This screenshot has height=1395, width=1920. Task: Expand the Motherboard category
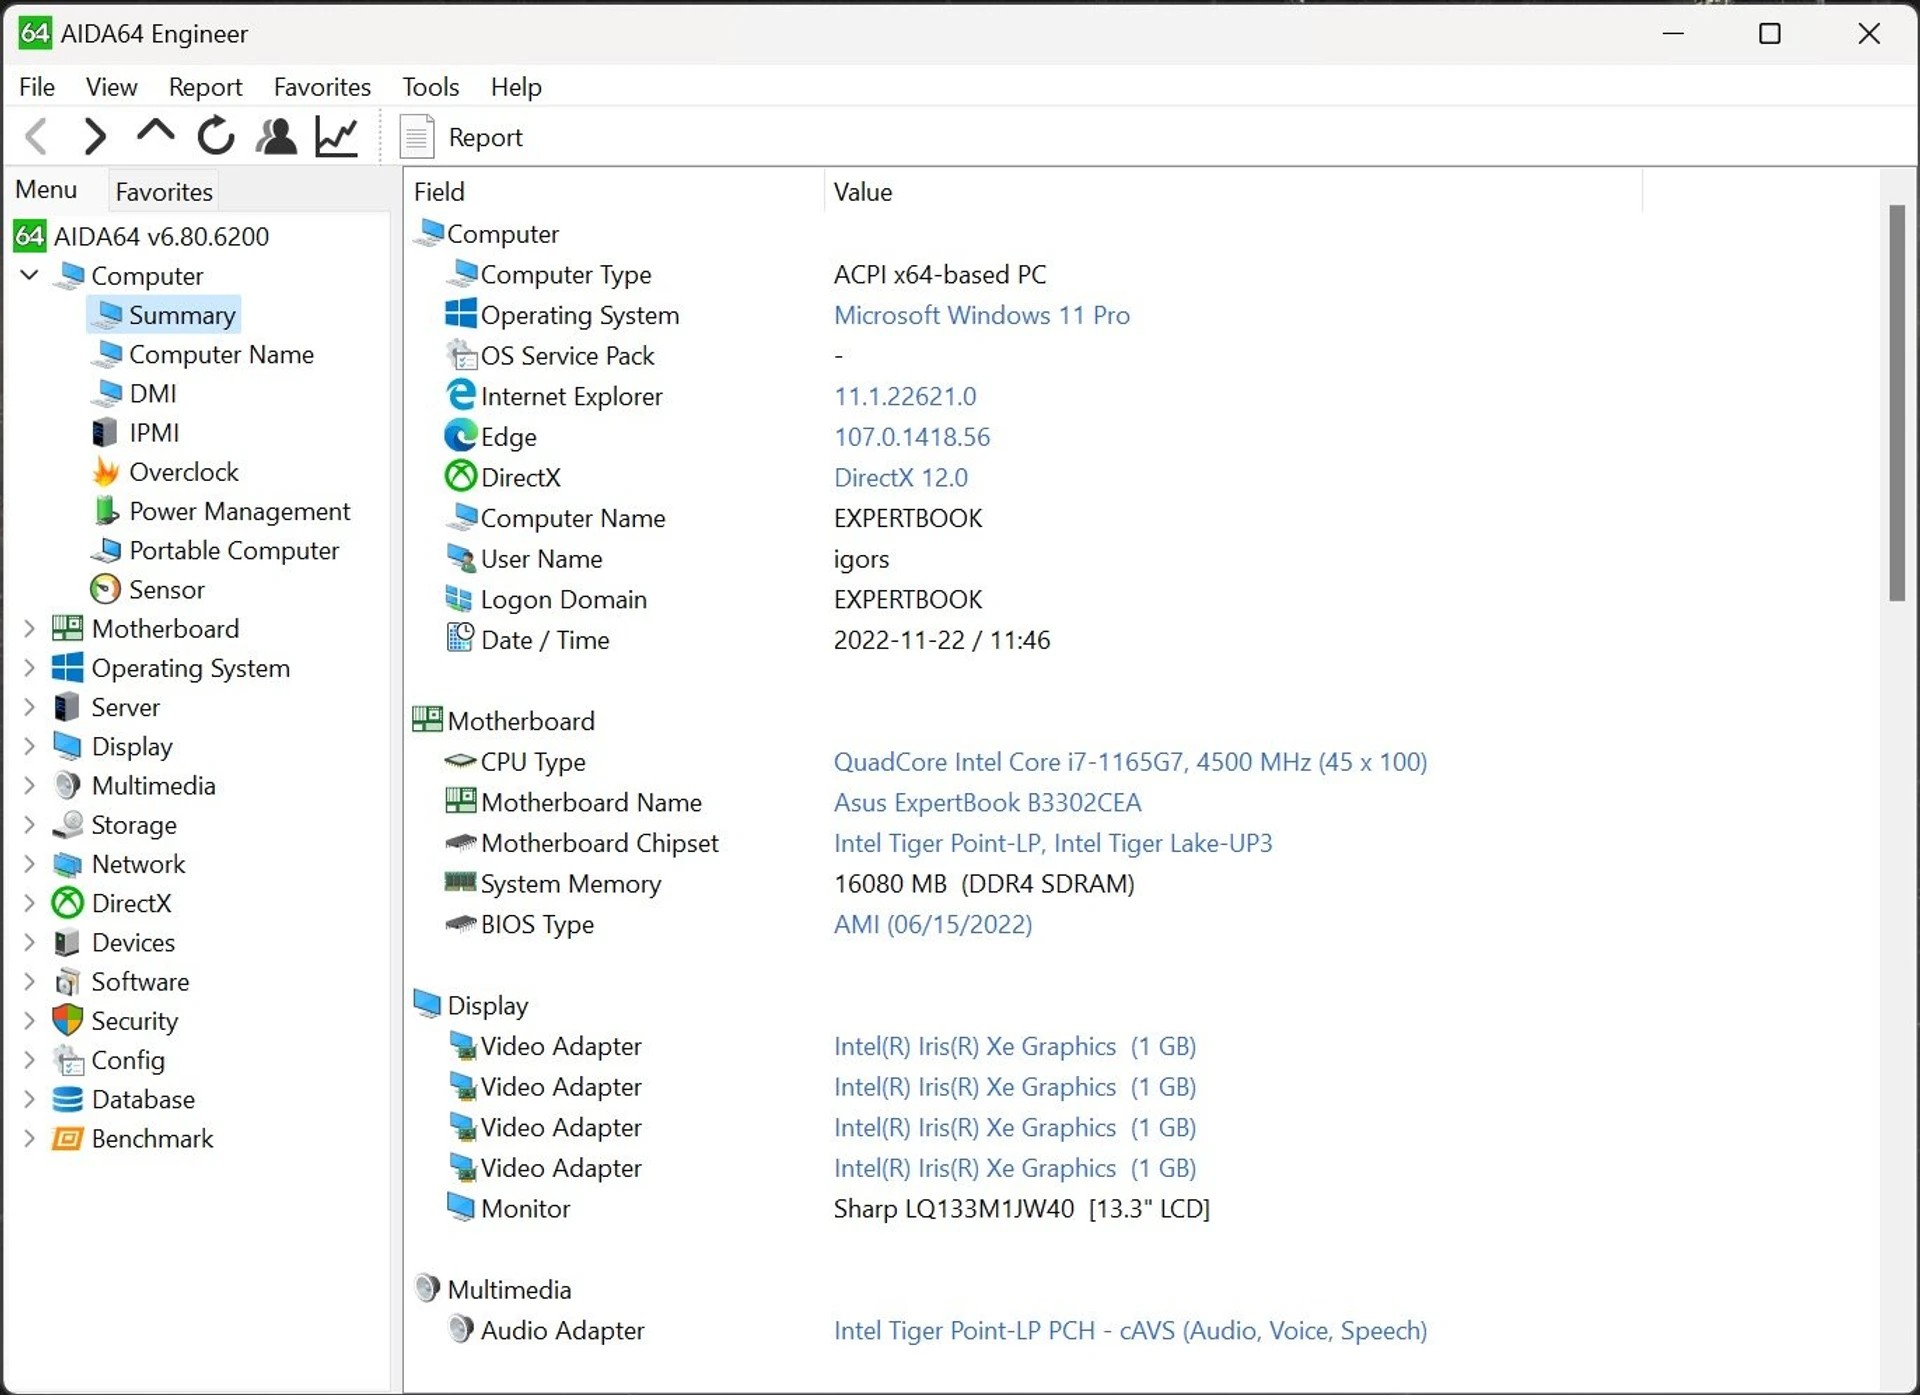28,628
